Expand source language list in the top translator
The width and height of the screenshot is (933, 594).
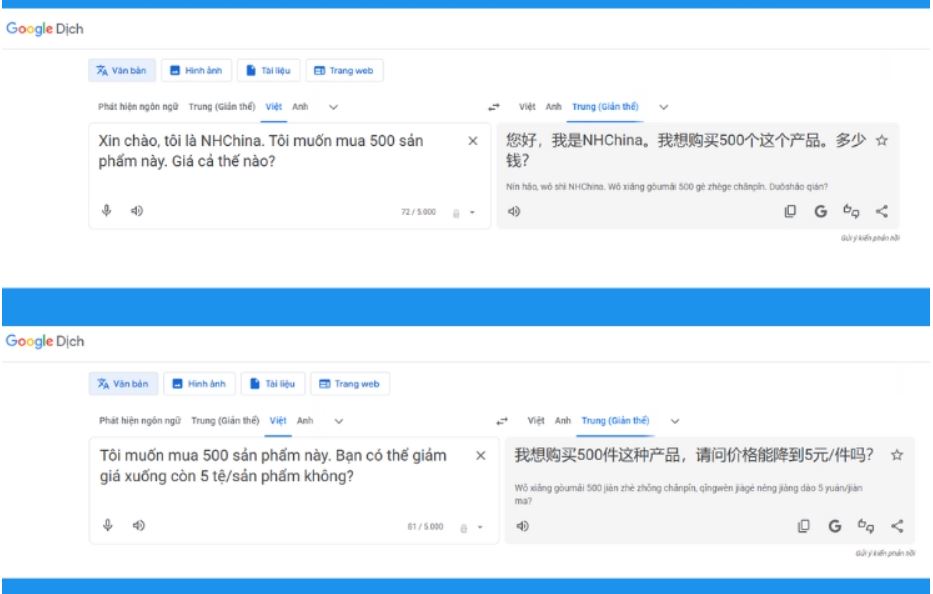point(333,107)
